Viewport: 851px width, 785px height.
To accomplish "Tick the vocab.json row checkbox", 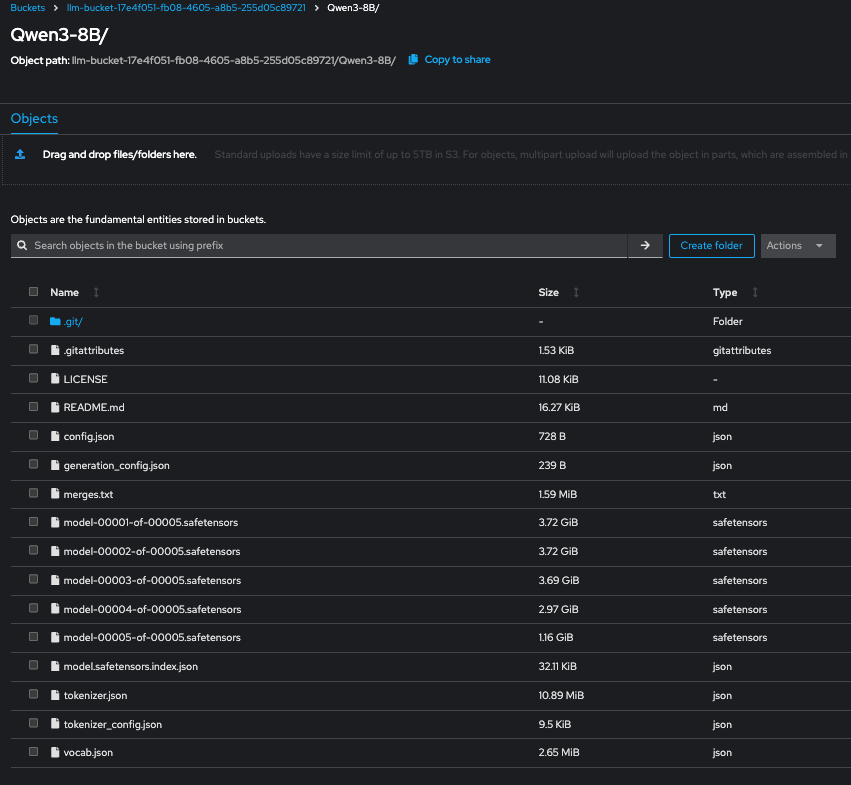I will tap(34, 752).
